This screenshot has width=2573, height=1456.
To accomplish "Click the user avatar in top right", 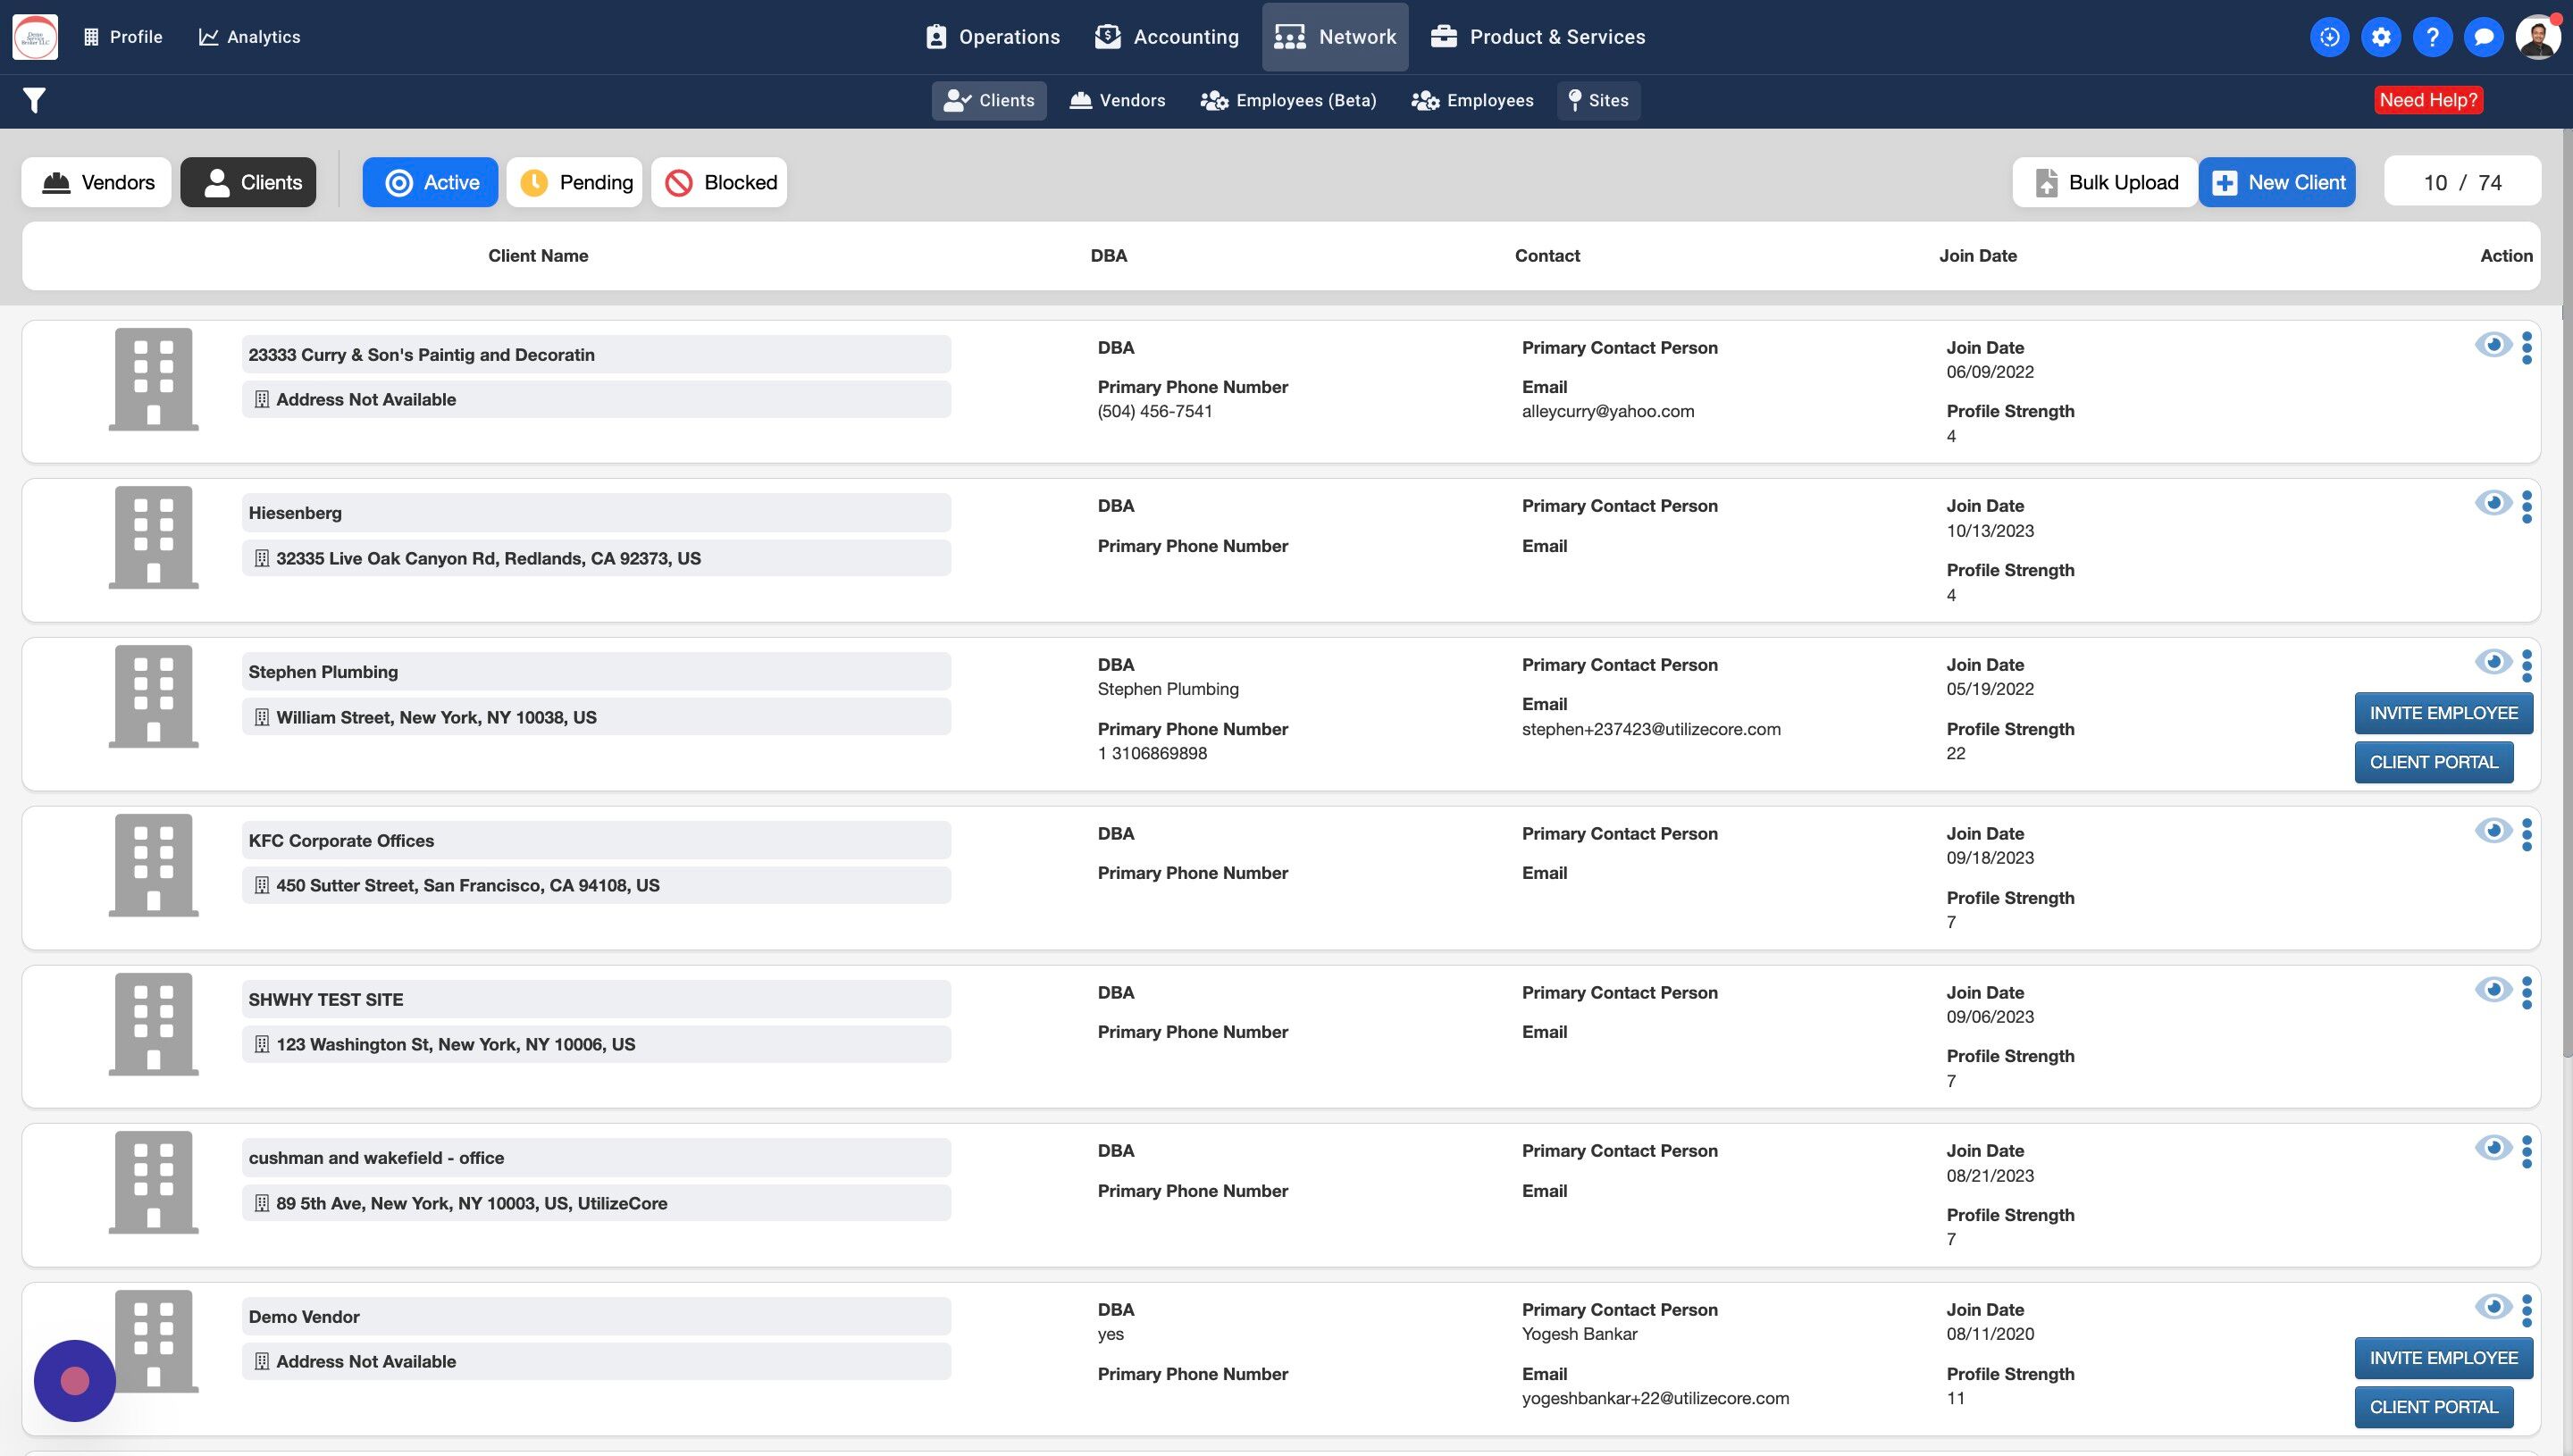I will [x=2538, y=37].
